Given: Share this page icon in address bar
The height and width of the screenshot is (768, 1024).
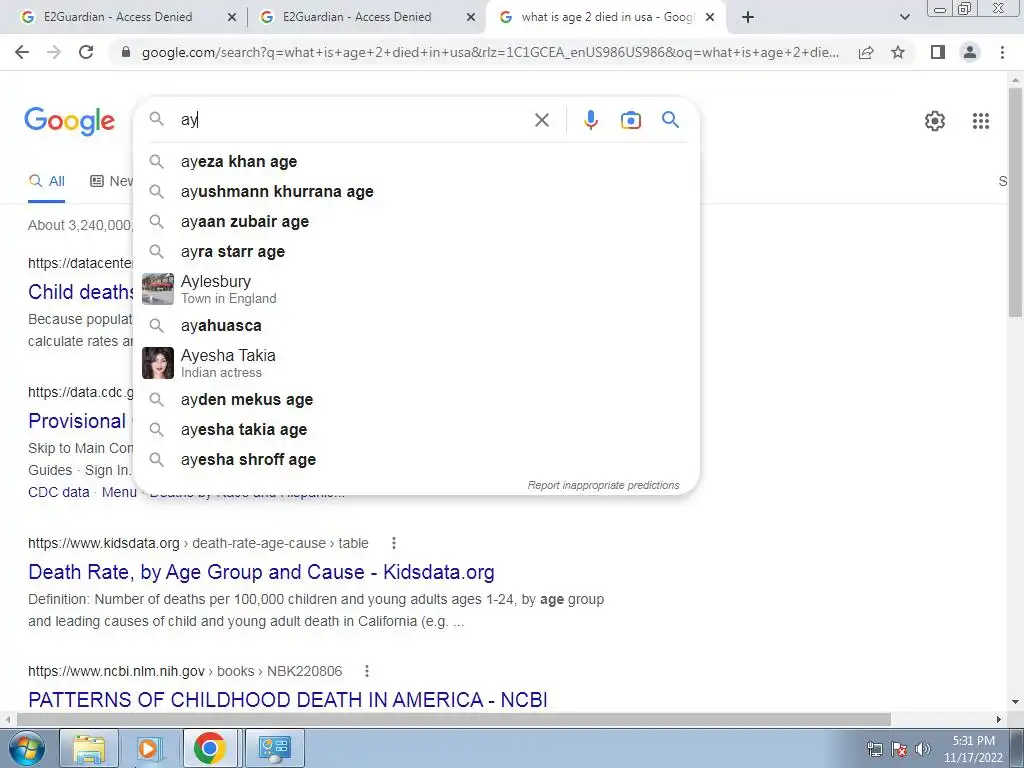Looking at the screenshot, I should (x=866, y=52).
